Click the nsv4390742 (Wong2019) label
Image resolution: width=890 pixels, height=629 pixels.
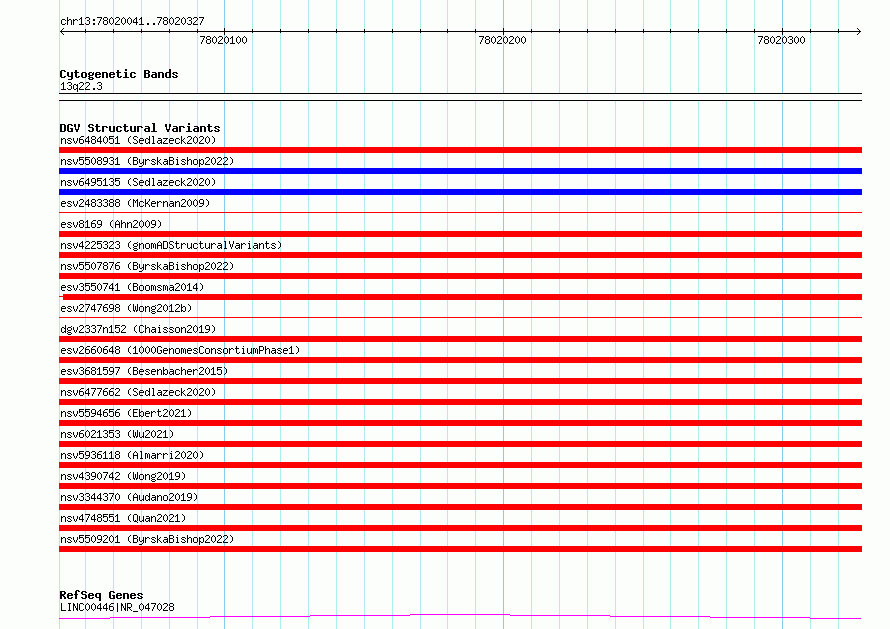(123, 476)
